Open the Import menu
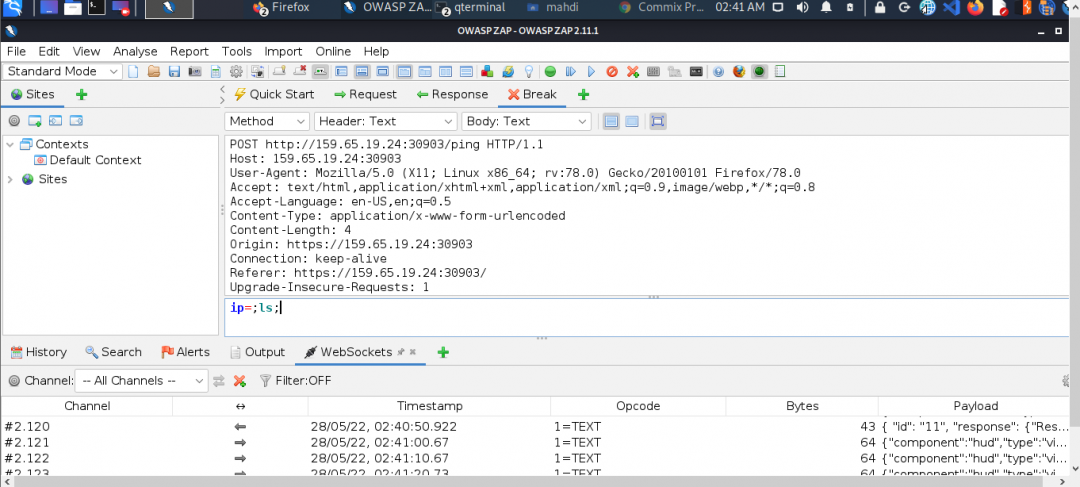Image resolution: width=1080 pixels, height=487 pixels. (x=283, y=51)
